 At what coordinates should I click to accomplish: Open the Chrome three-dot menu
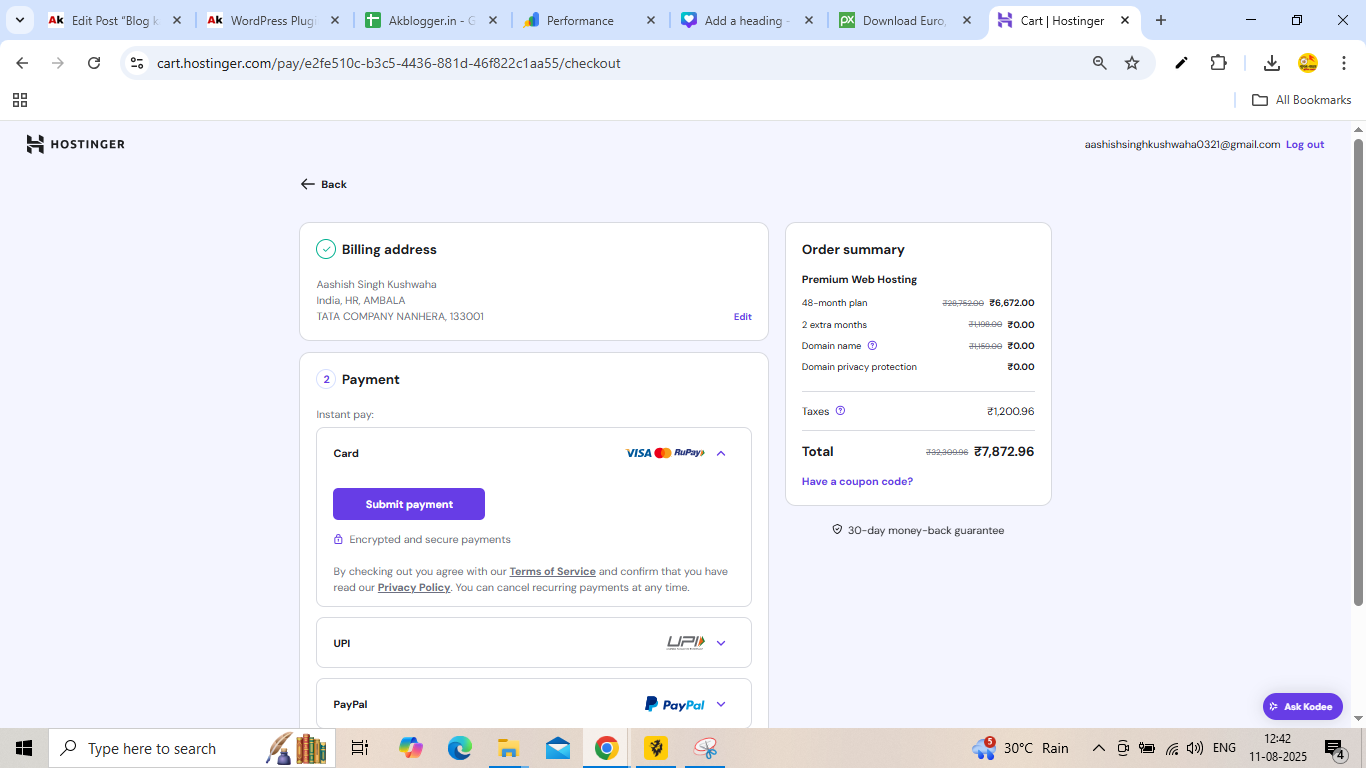click(1344, 63)
